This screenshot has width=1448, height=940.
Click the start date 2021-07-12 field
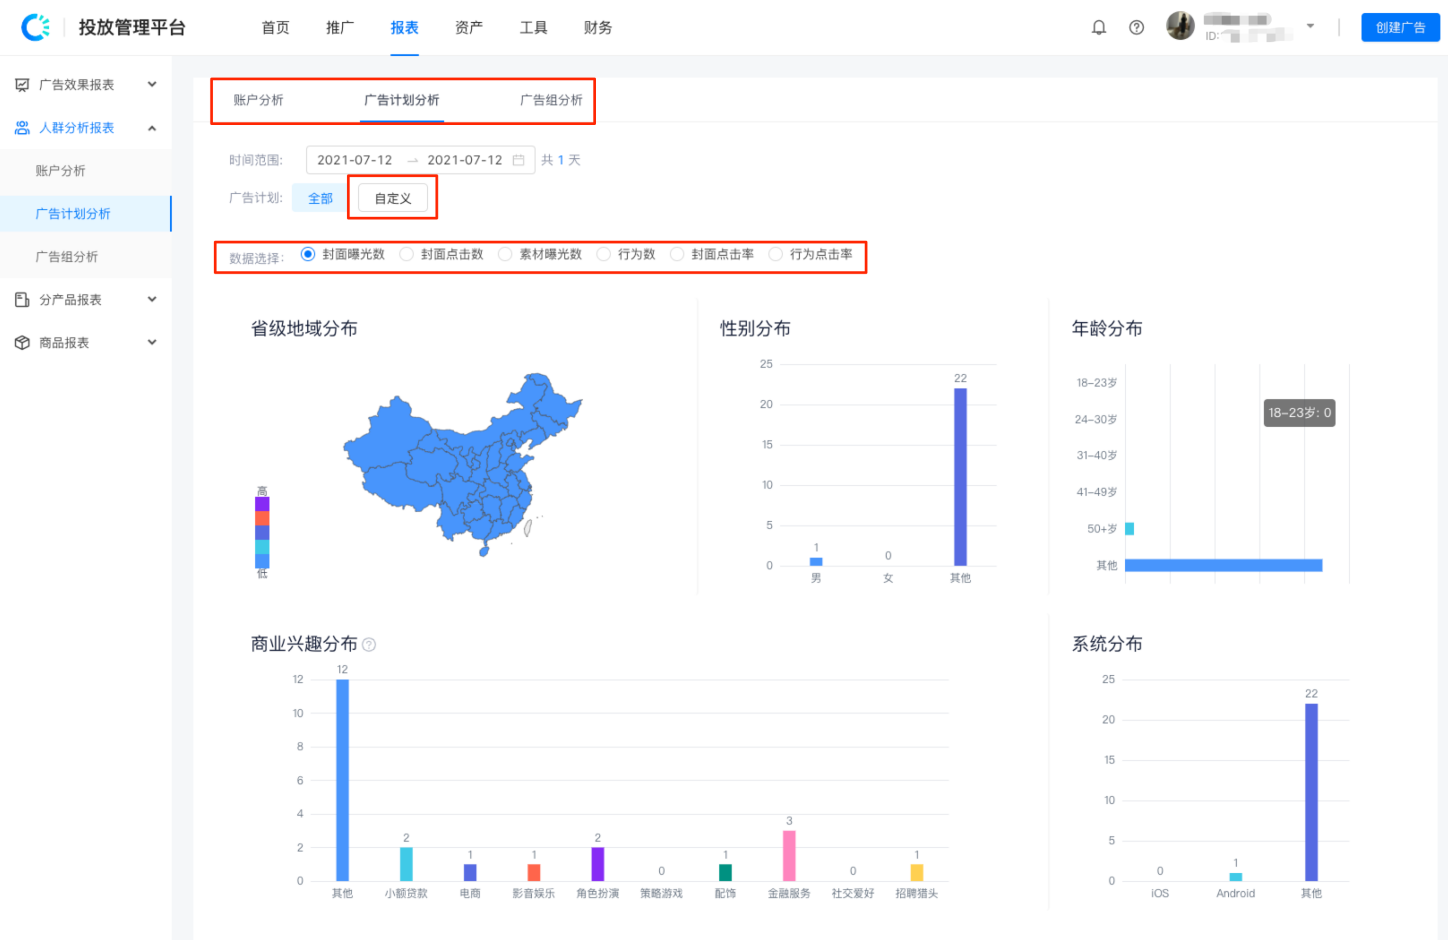[355, 160]
